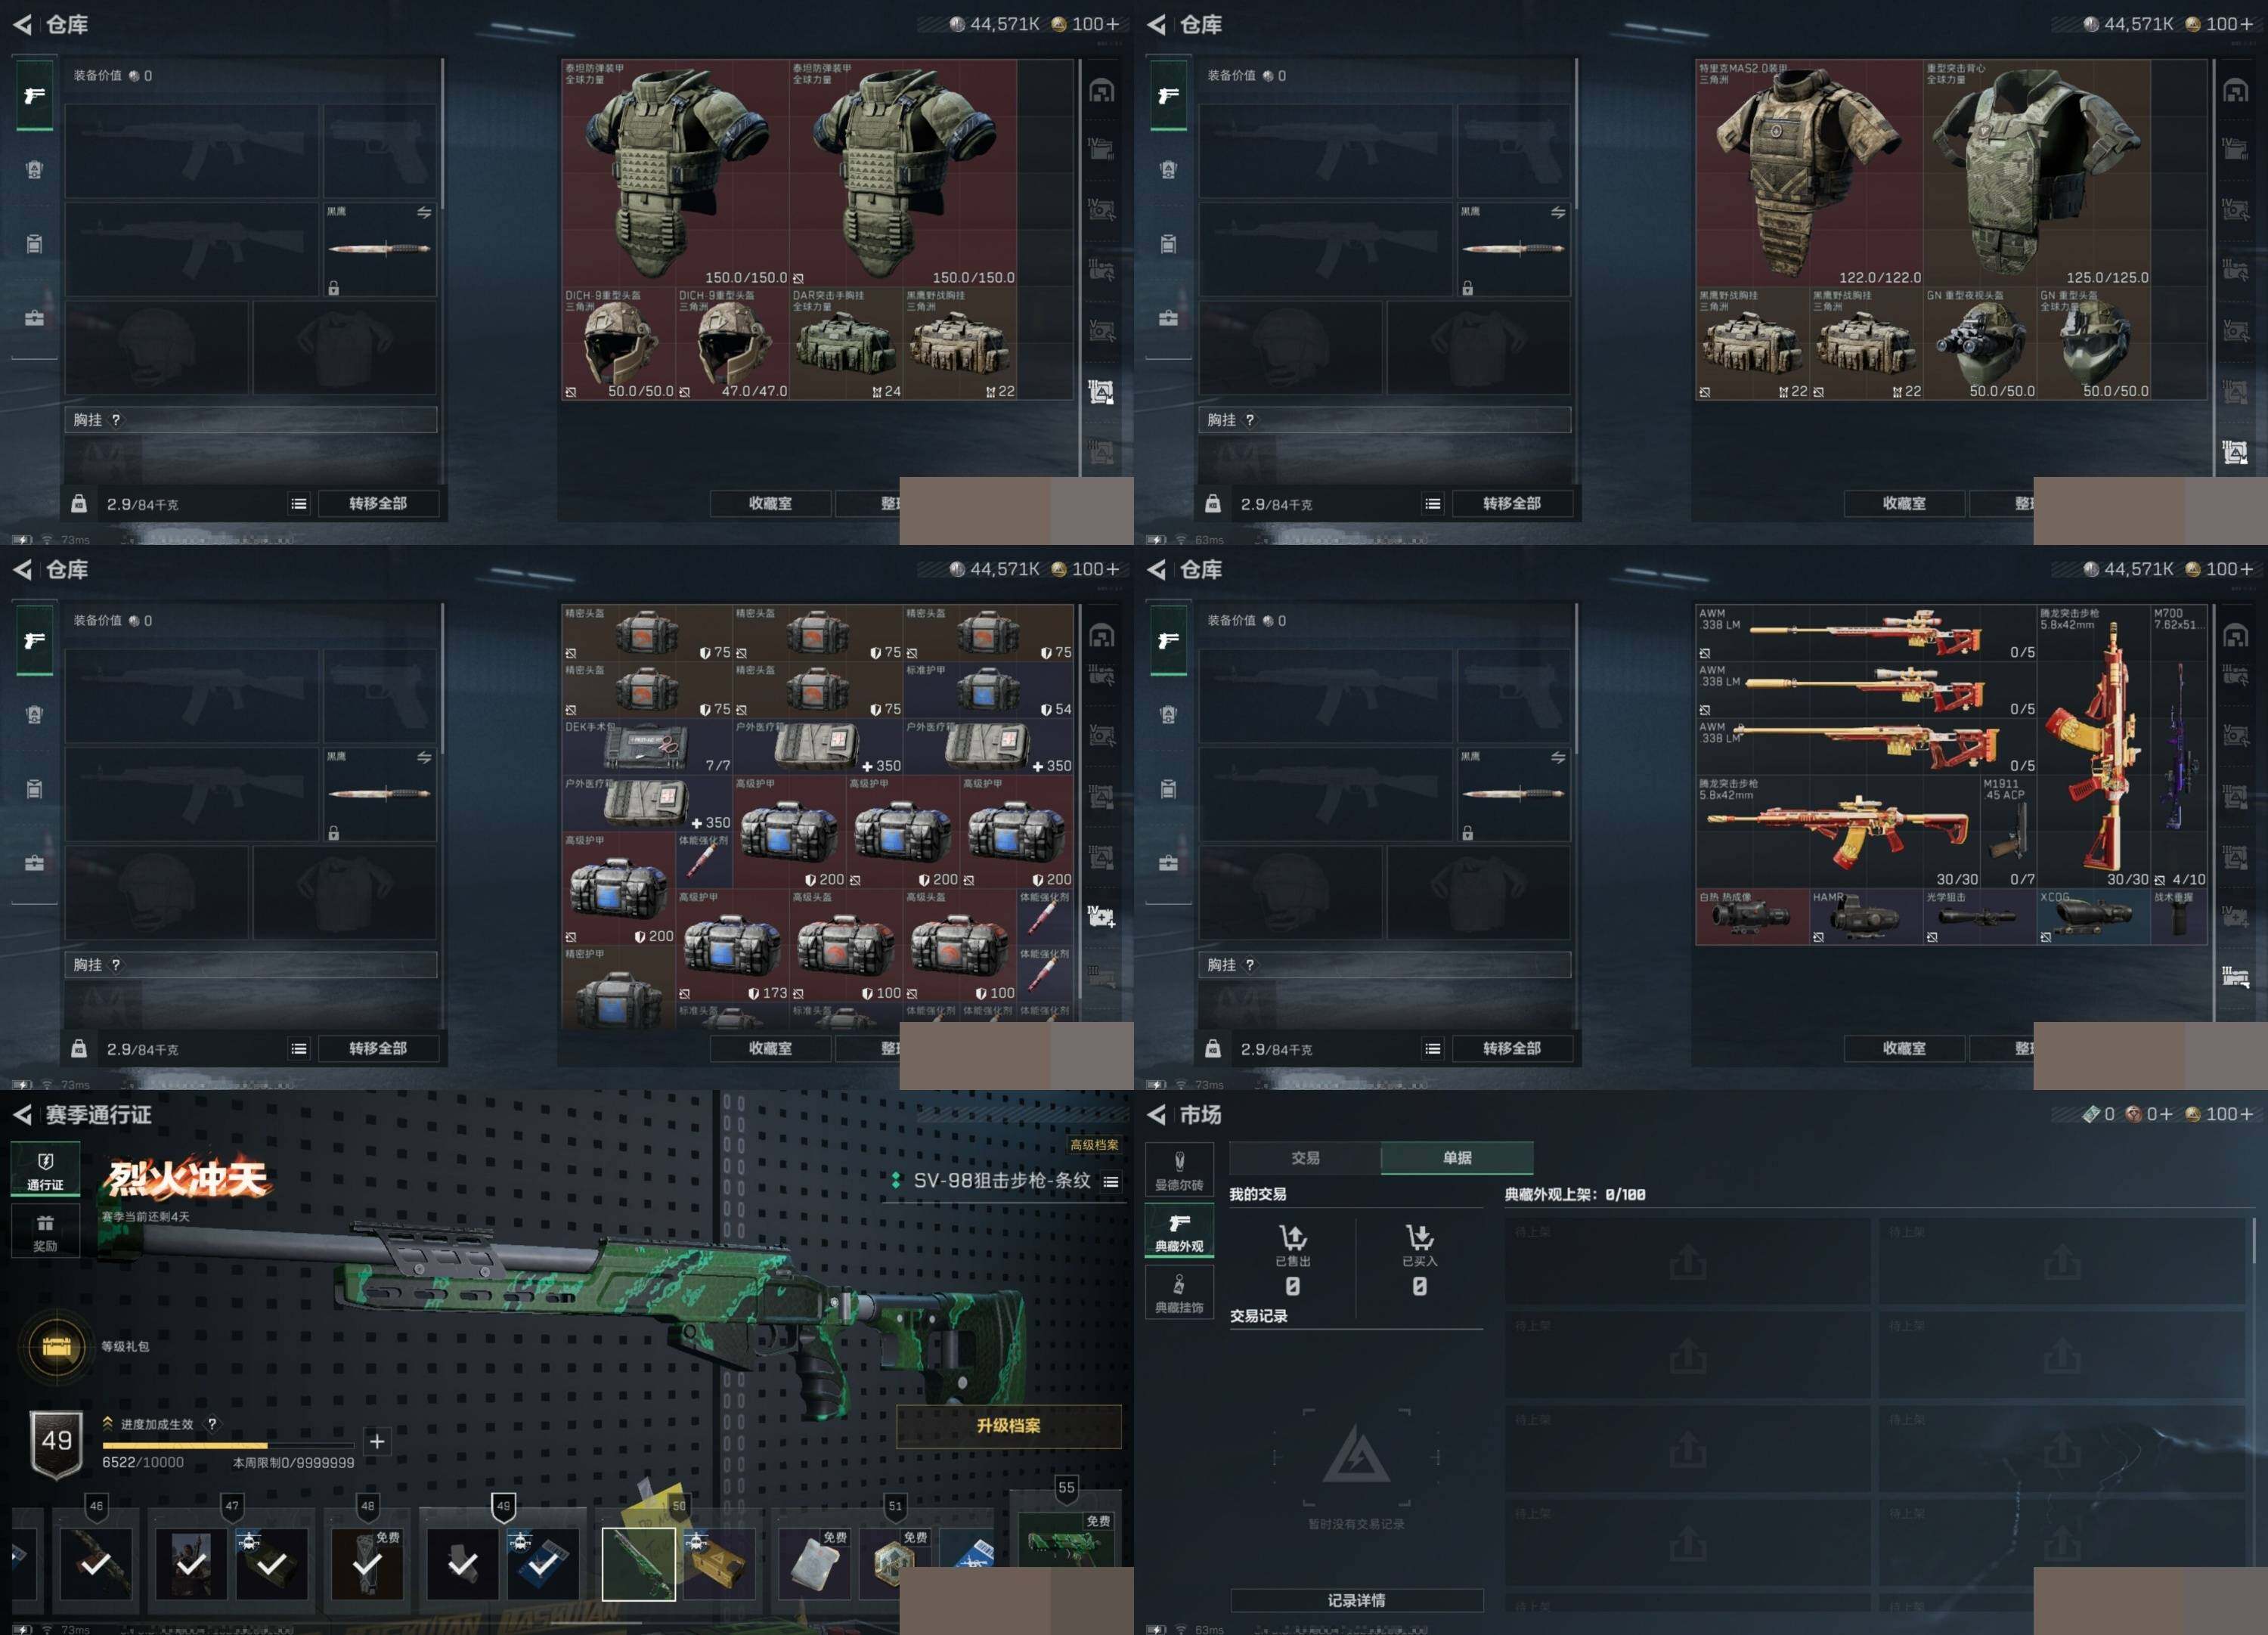Go back from the 赛季通行证 screen

pyautogui.click(x=22, y=1114)
